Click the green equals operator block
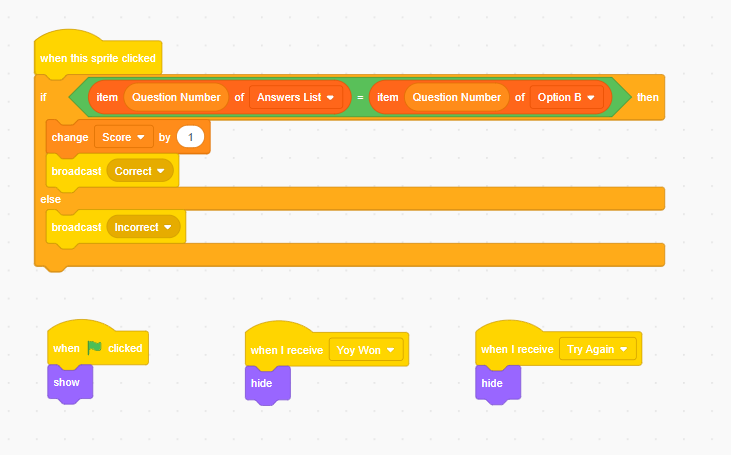This screenshot has width=731, height=455. tap(360, 97)
